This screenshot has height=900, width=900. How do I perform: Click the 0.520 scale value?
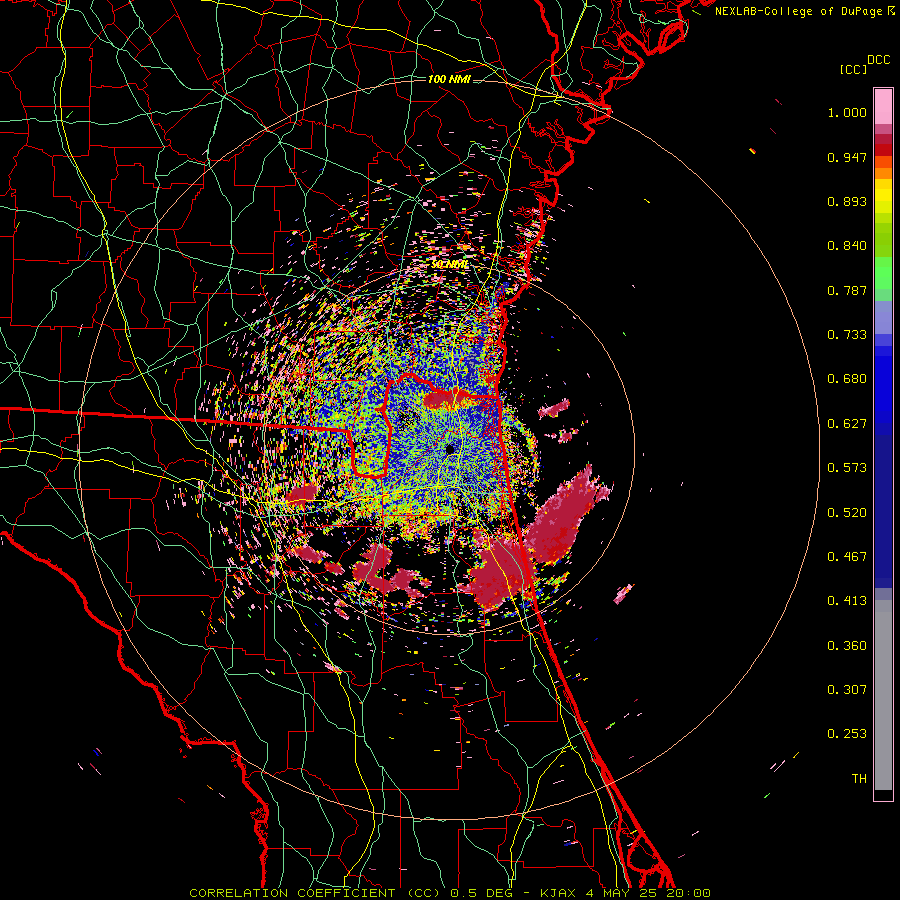[847, 513]
